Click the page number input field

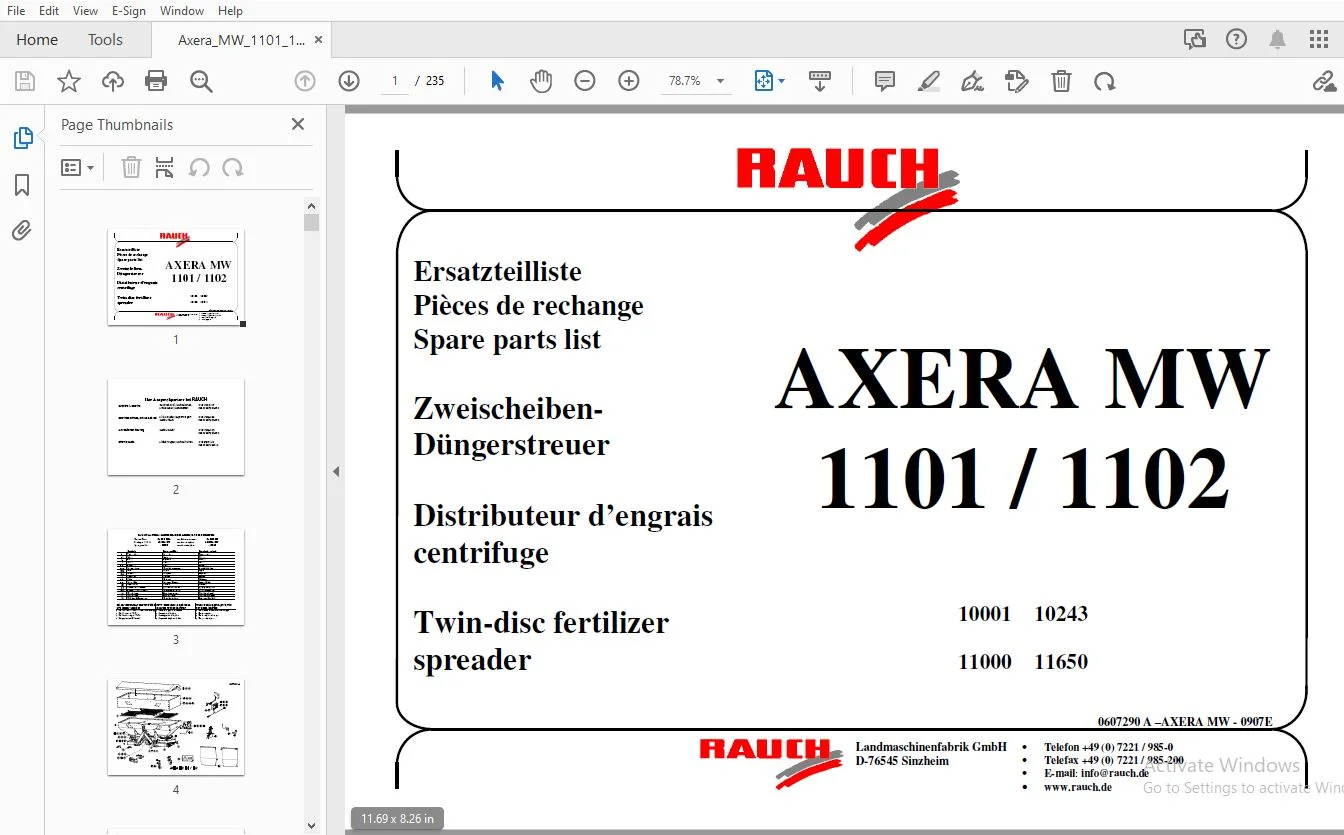[x=395, y=82]
